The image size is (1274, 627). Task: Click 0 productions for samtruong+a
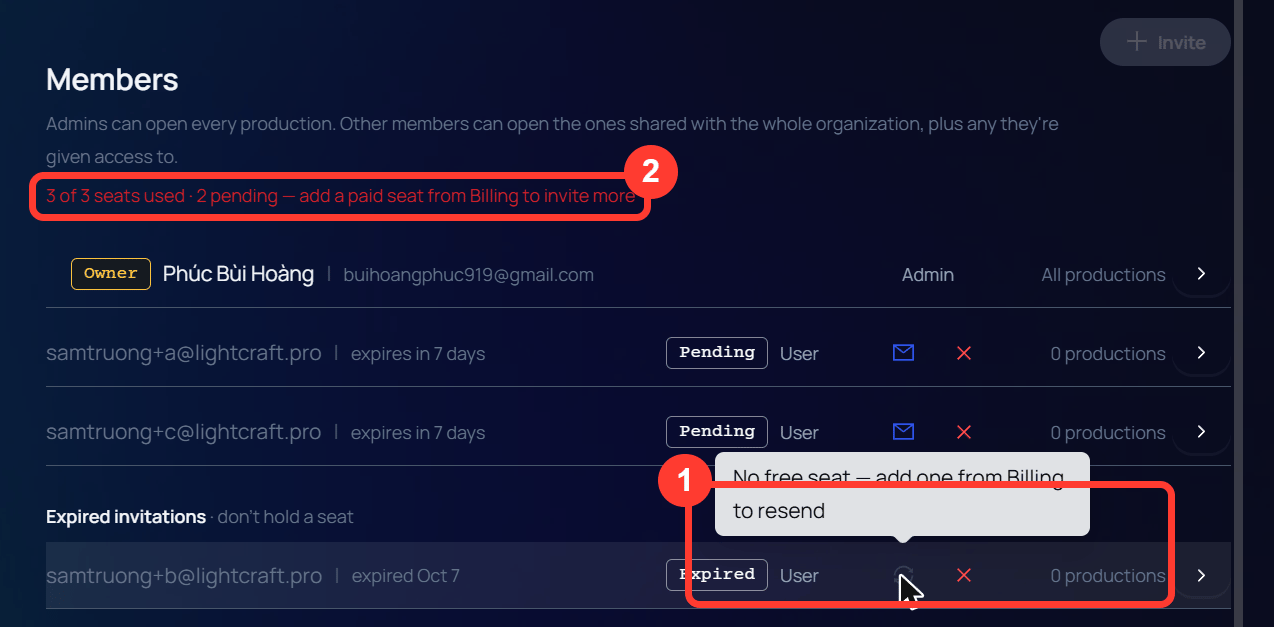[x=1107, y=353]
